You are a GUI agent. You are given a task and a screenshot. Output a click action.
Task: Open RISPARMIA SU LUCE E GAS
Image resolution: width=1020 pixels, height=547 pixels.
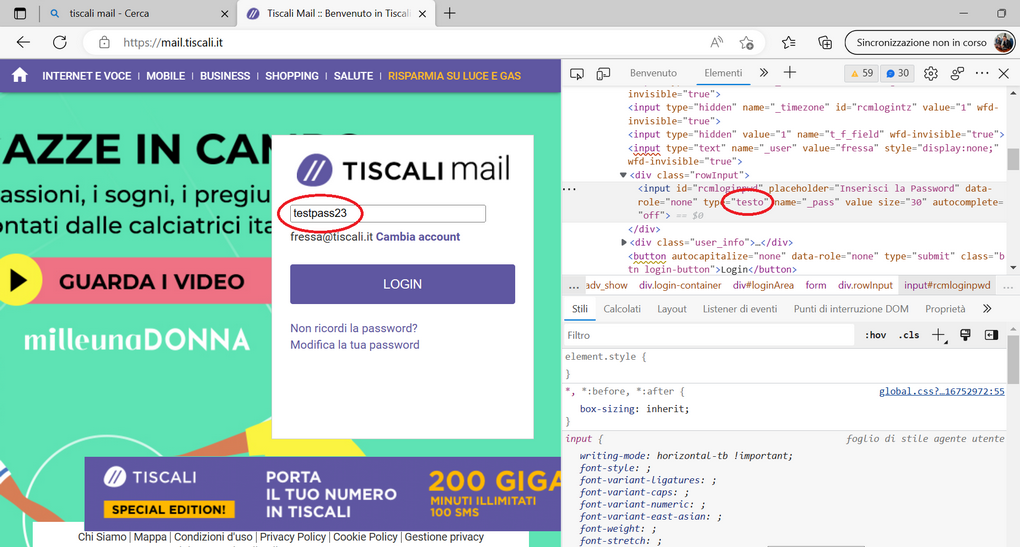click(x=454, y=76)
